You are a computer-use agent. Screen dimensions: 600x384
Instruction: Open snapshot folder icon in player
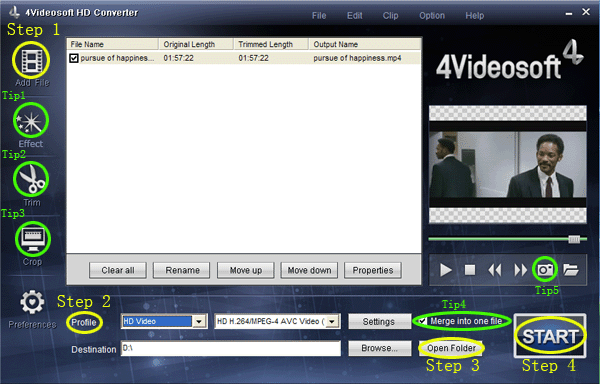click(571, 270)
